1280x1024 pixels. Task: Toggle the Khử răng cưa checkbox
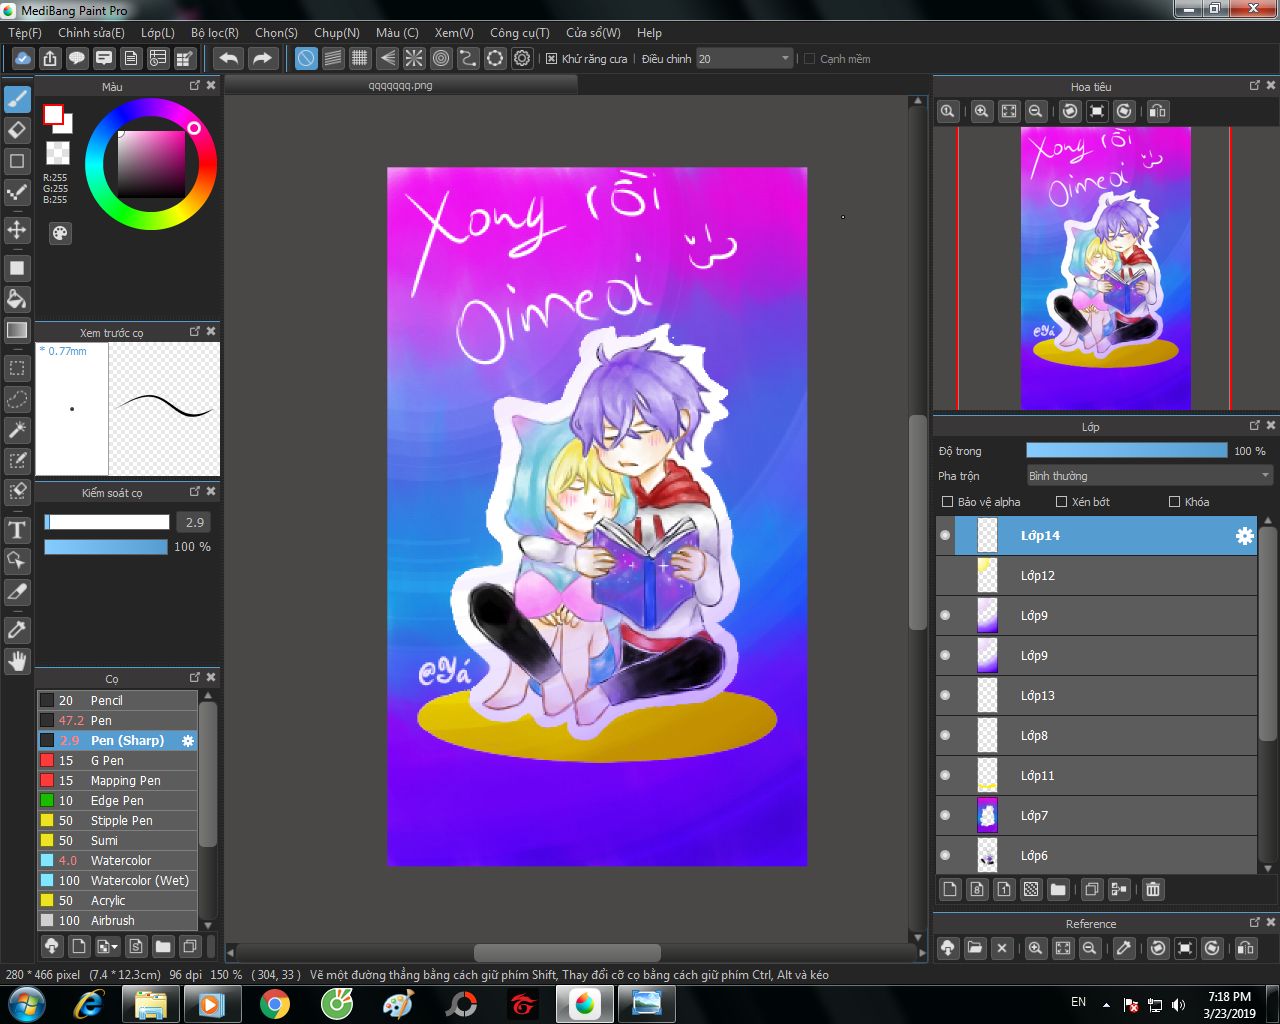[x=551, y=59]
